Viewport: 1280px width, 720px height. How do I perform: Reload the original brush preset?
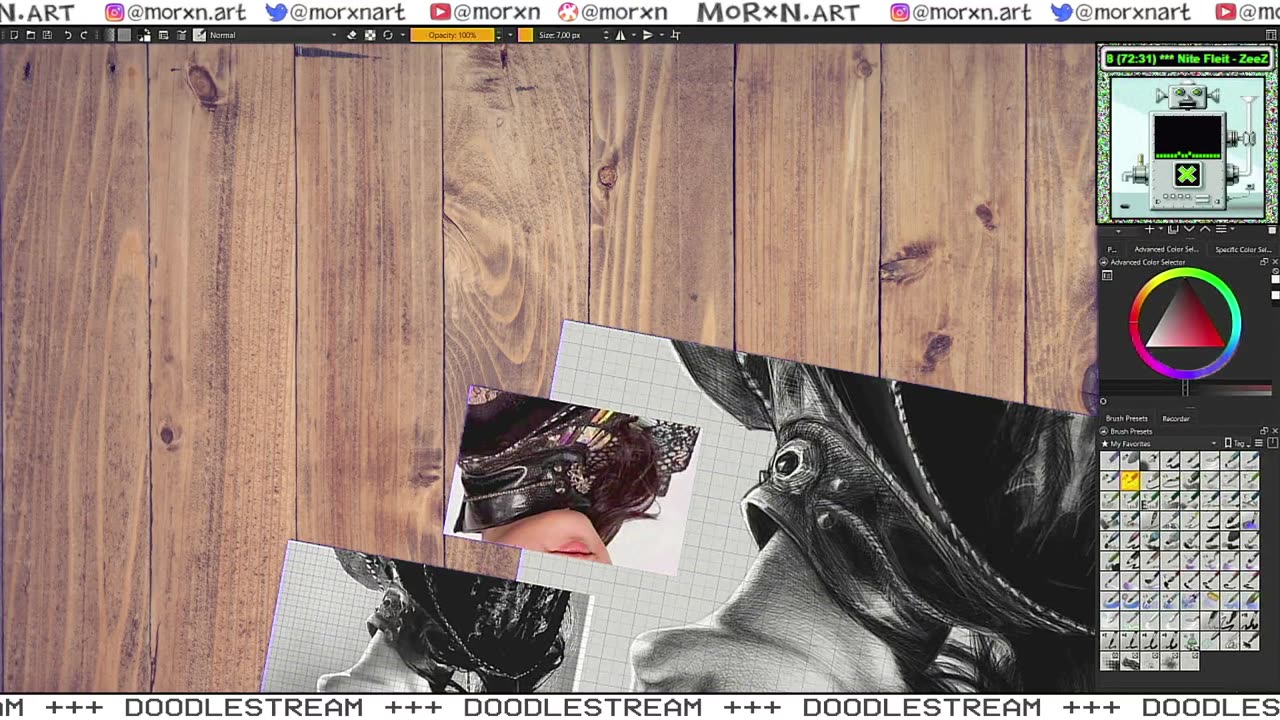(x=388, y=35)
